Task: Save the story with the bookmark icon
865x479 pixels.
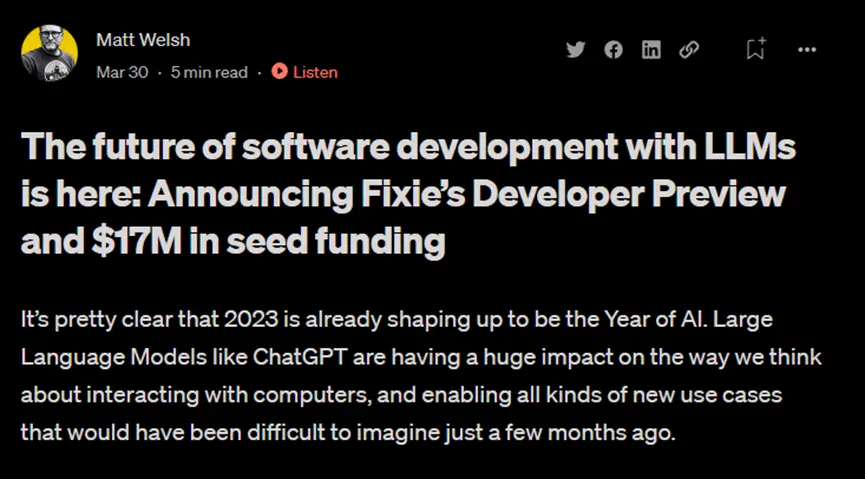Action: point(756,48)
